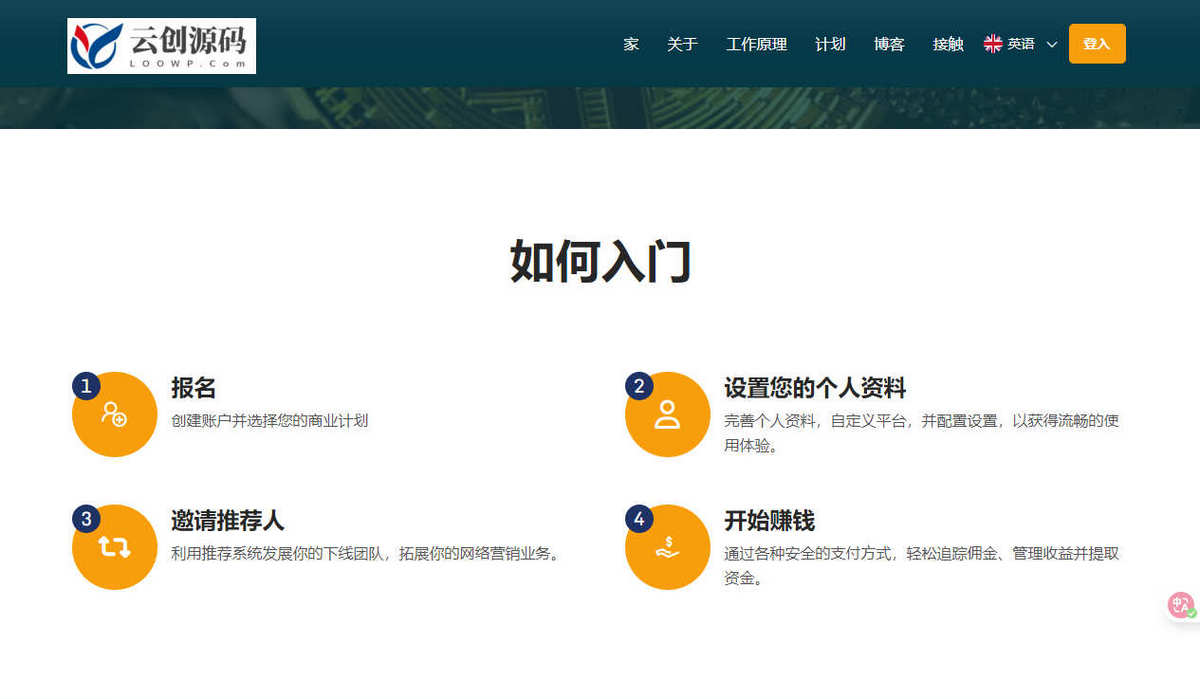Click the 如何入门 page title
1200x699 pixels.
click(600, 263)
